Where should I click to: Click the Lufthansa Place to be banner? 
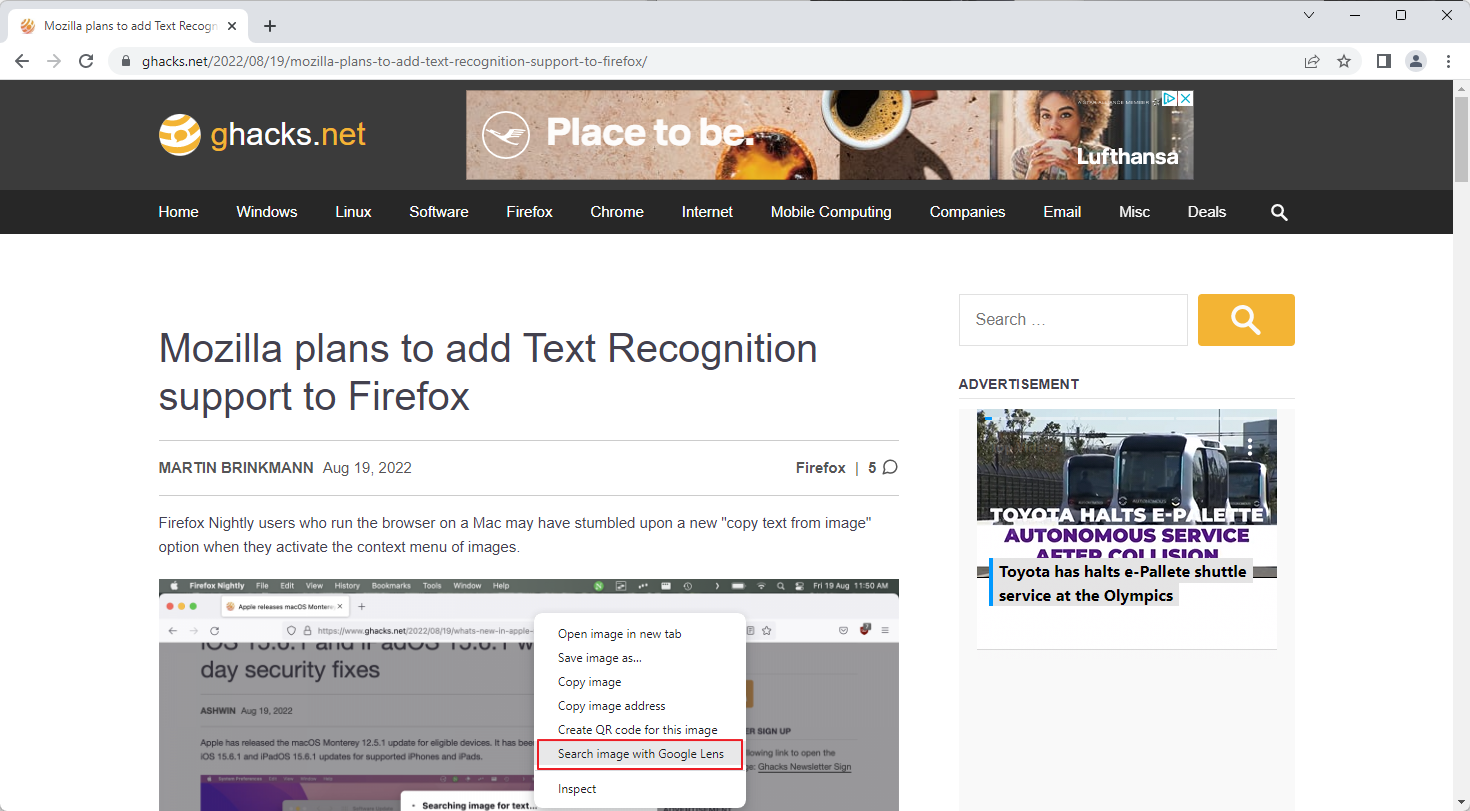click(830, 135)
